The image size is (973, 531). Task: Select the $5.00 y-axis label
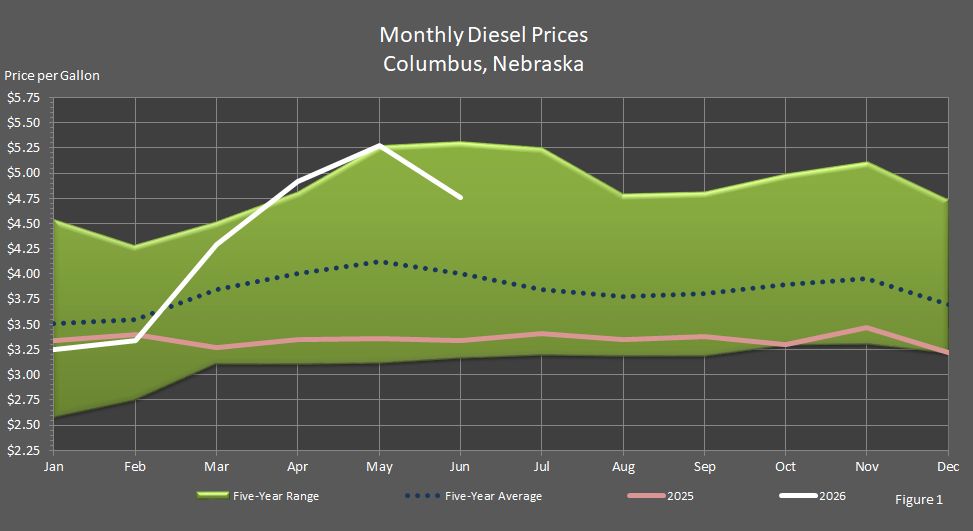pyautogui.click(x=24, y=173)
